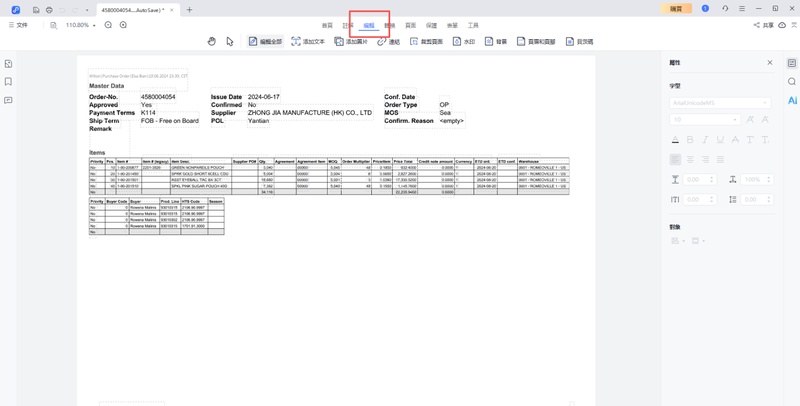Screen dimensions: 800x406
Task: Click the AI assistant icon
Action: click(x=792, y=100)
